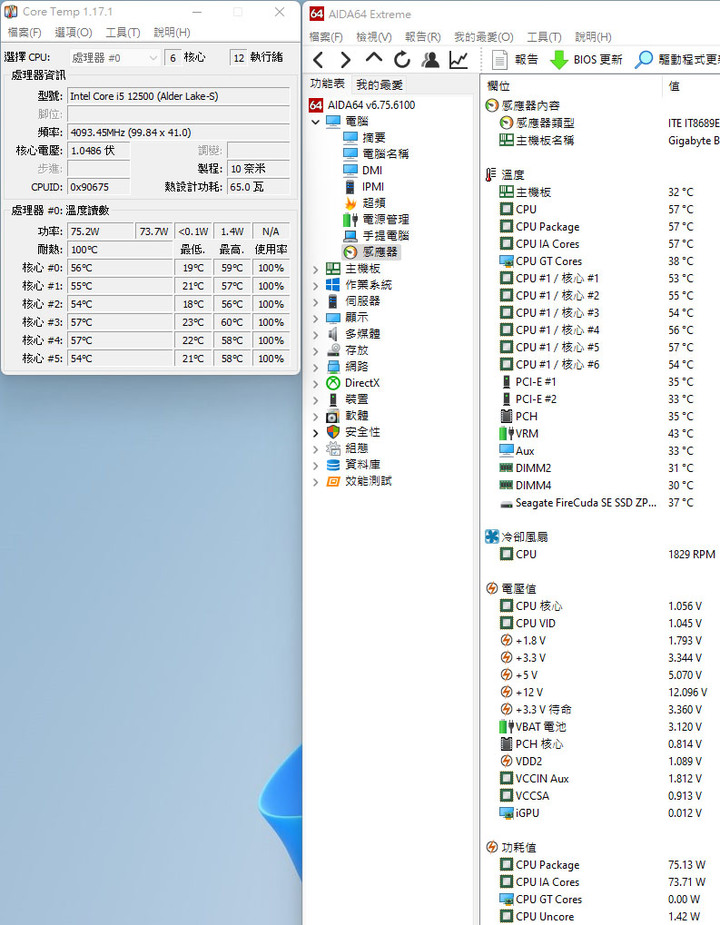Expand the 作業系統 tree node
Screen dimensions: 720x925
tap(316, 286)
